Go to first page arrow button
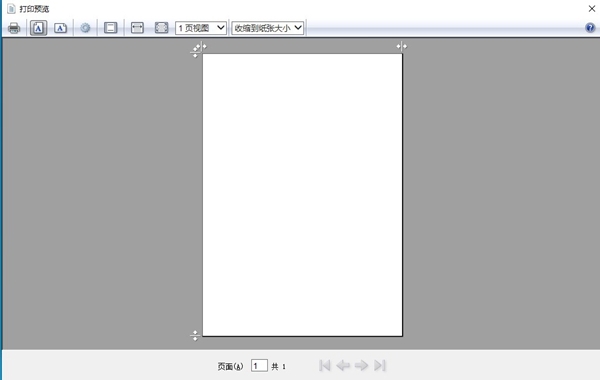Screen dimensions: 600x380 tap(324, 365)
